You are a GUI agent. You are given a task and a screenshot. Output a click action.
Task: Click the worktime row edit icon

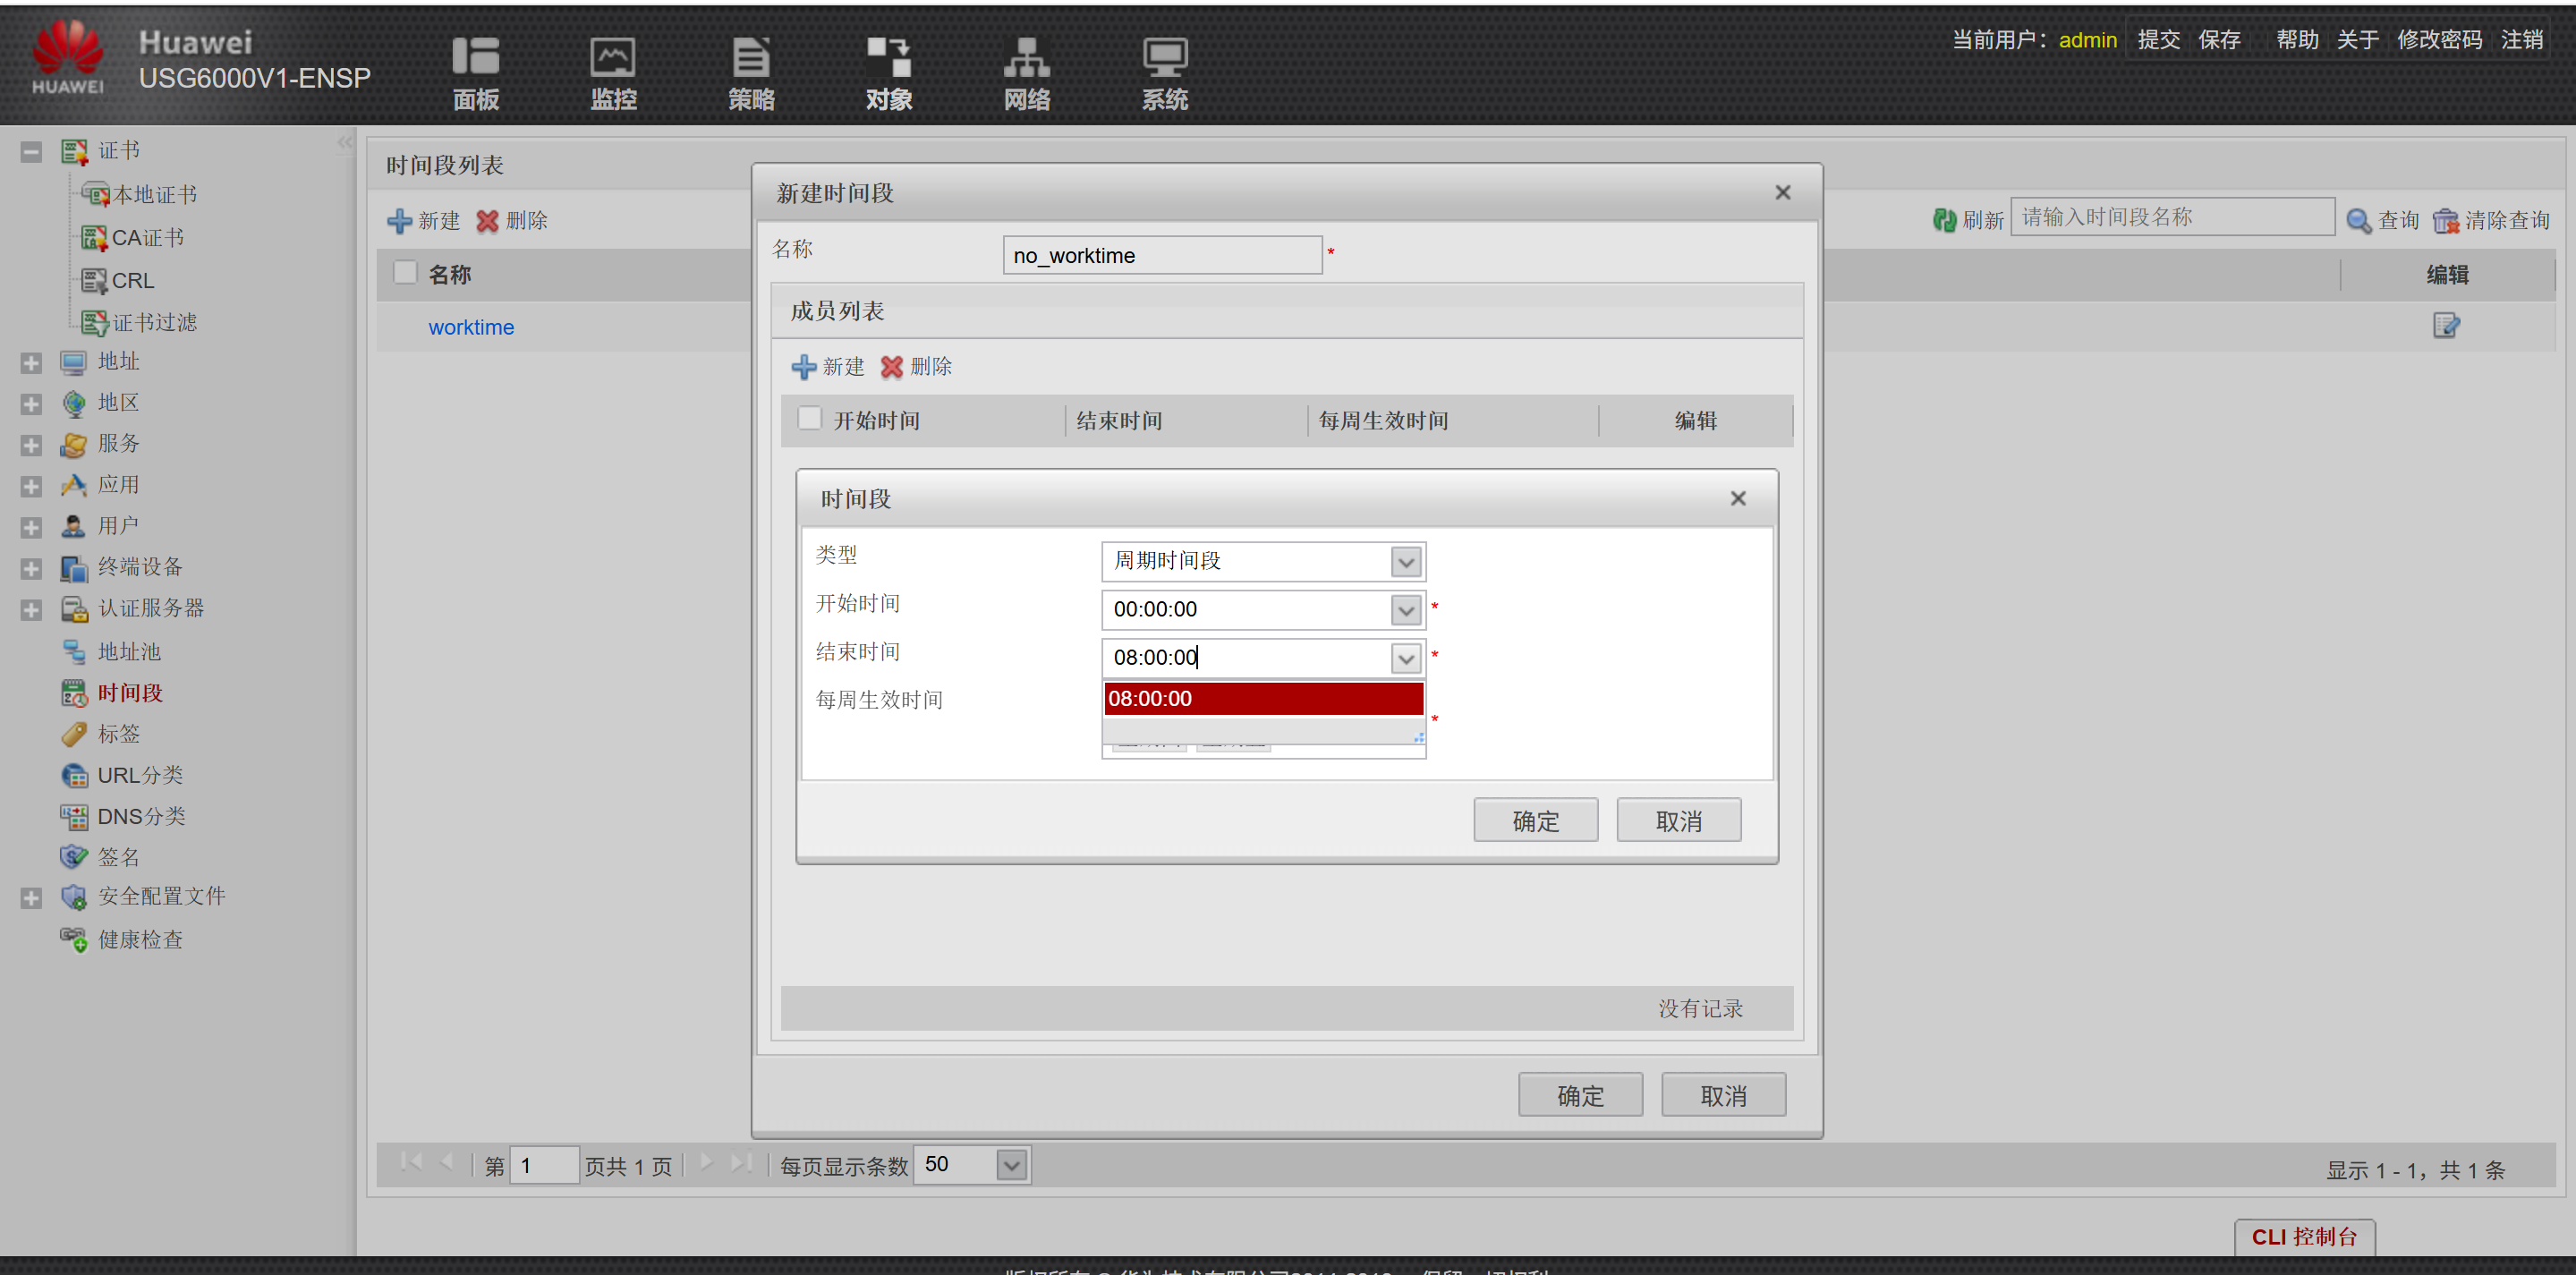(2445, 326)
